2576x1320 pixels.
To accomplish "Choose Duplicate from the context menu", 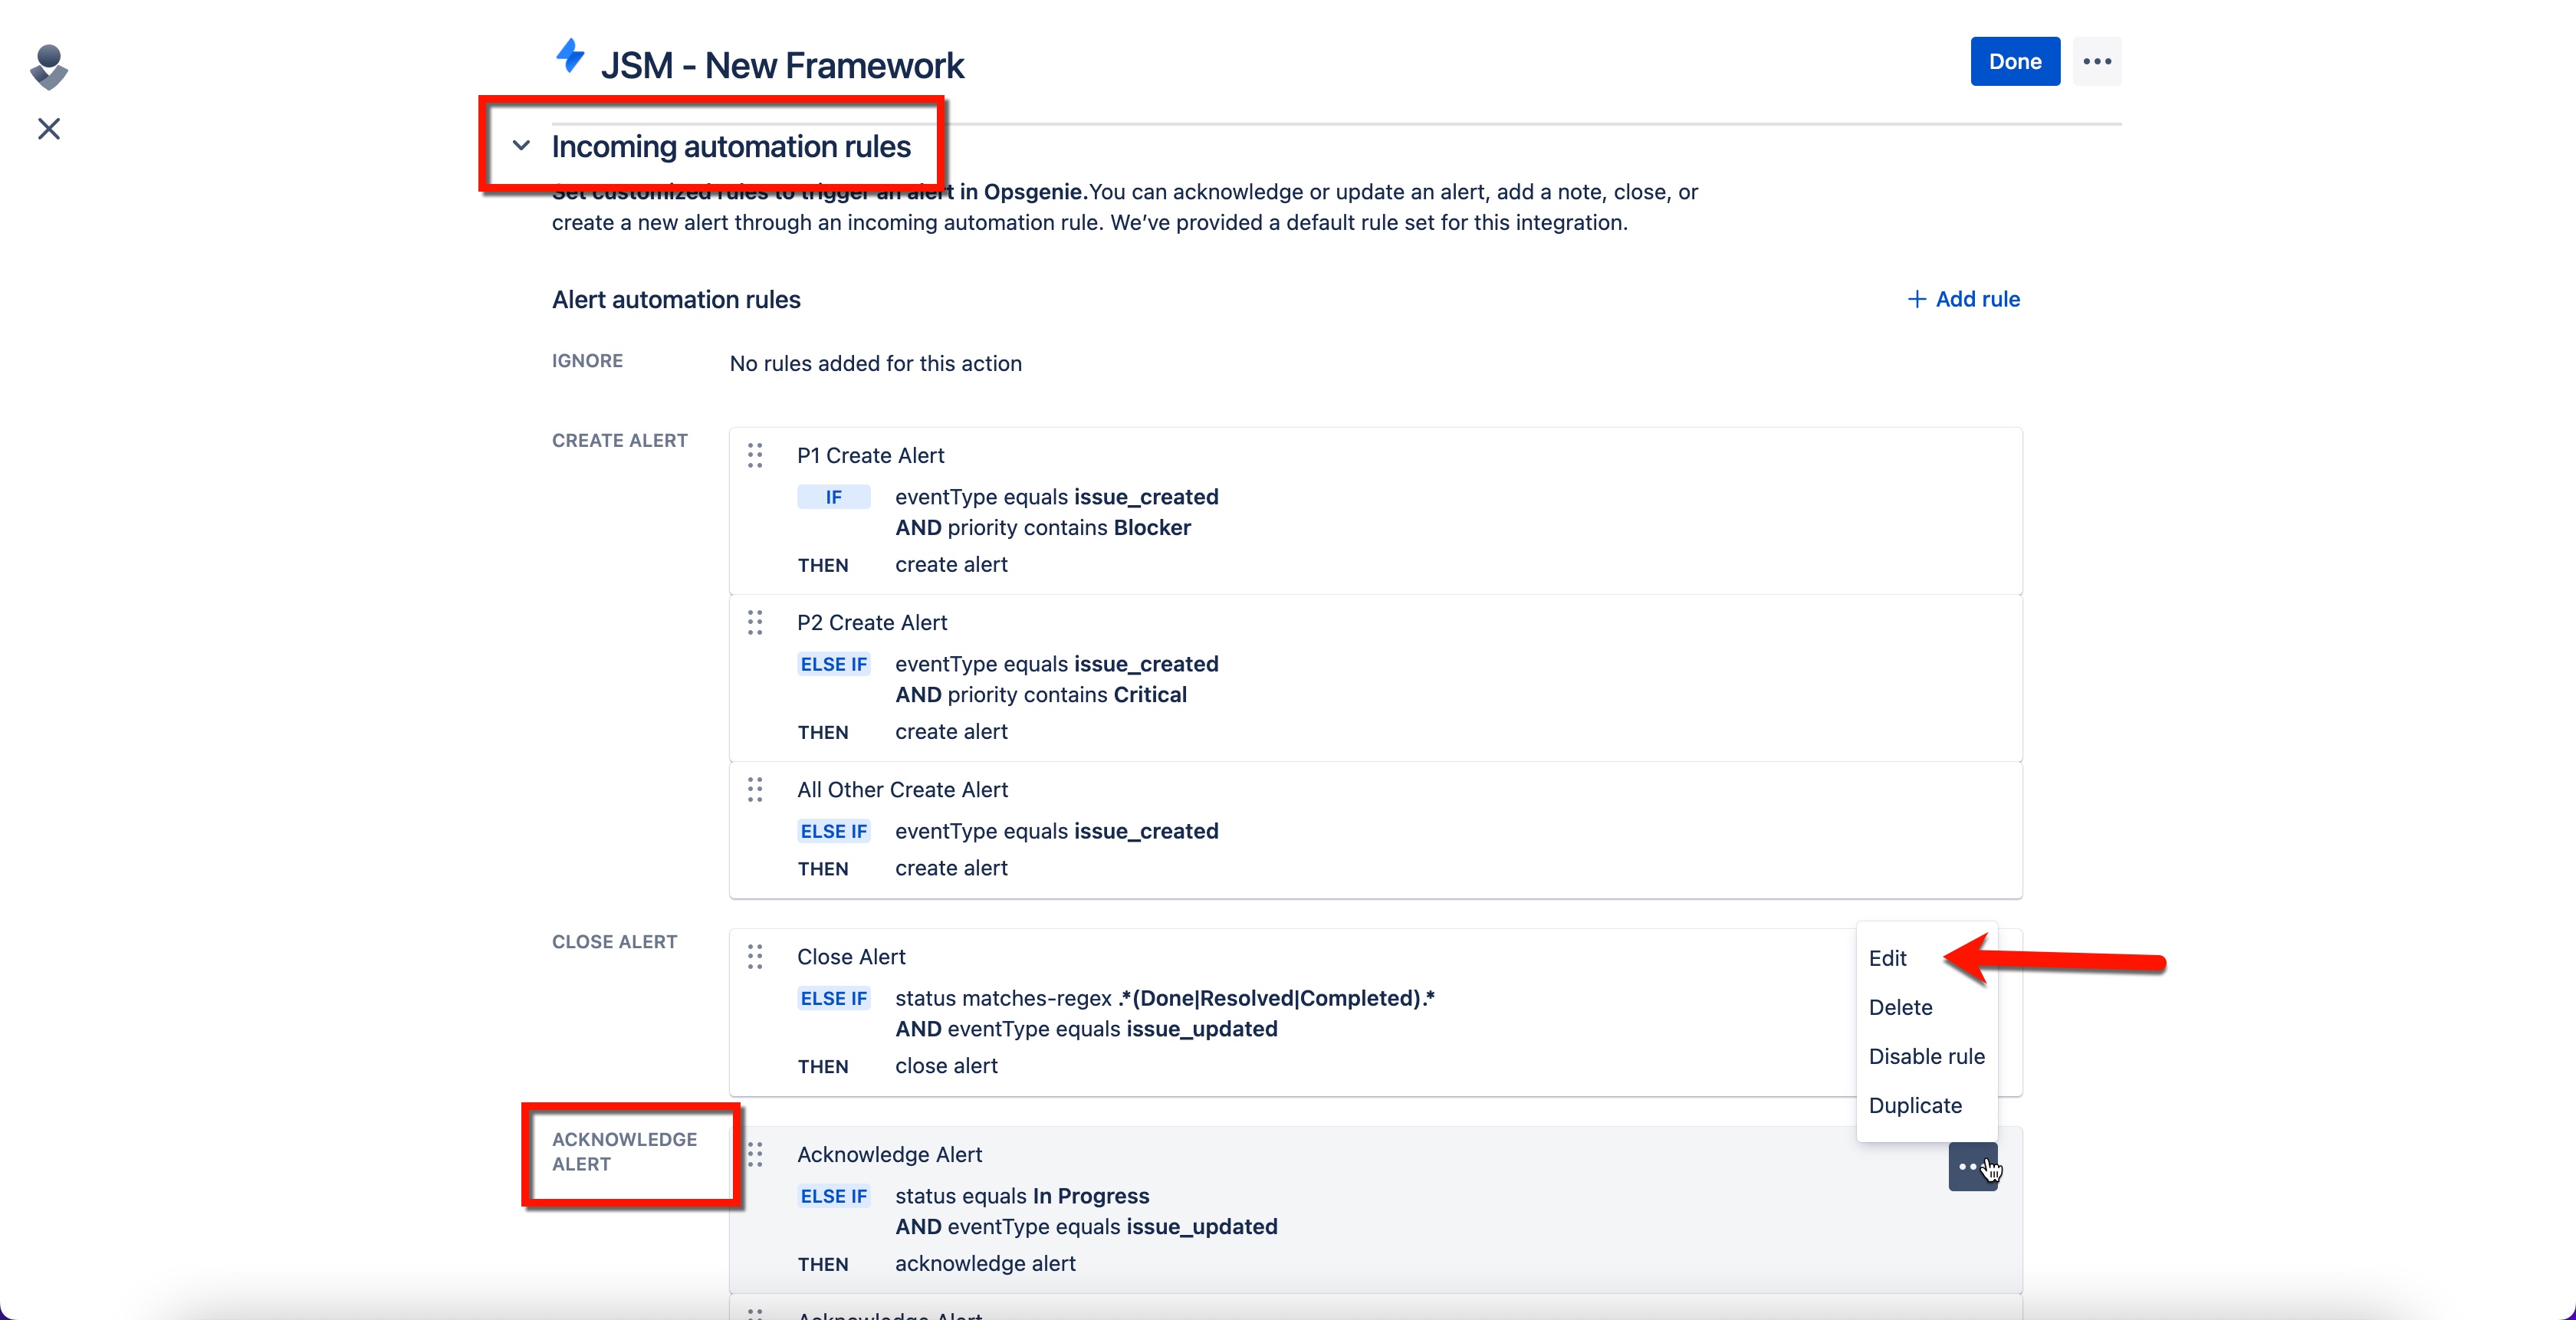I will pos(1914,1105).
